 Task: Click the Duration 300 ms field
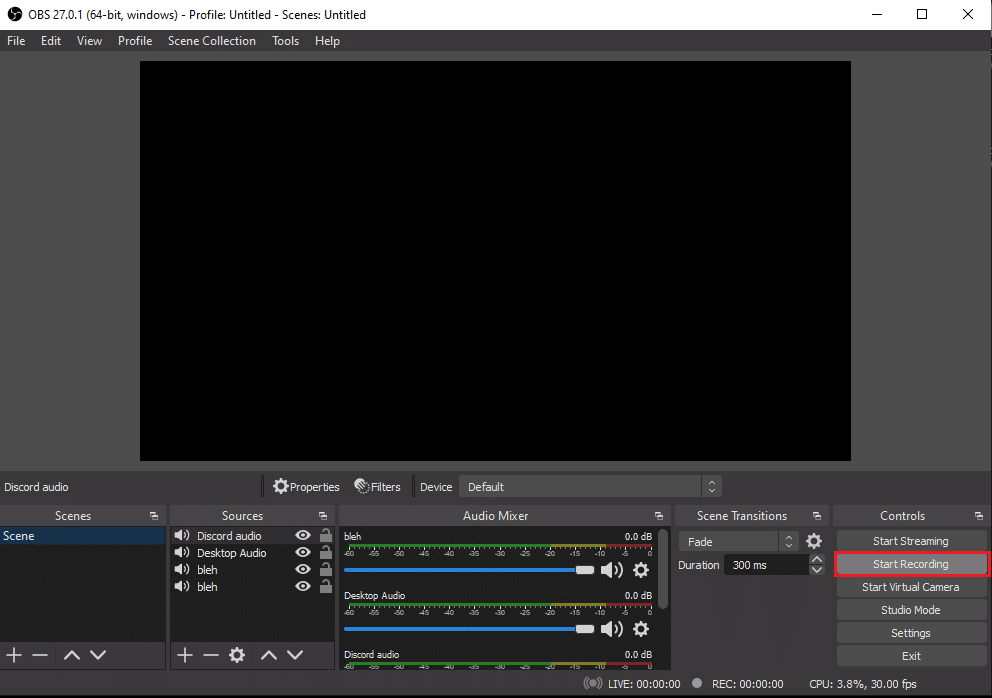click(x=766, y=565)
